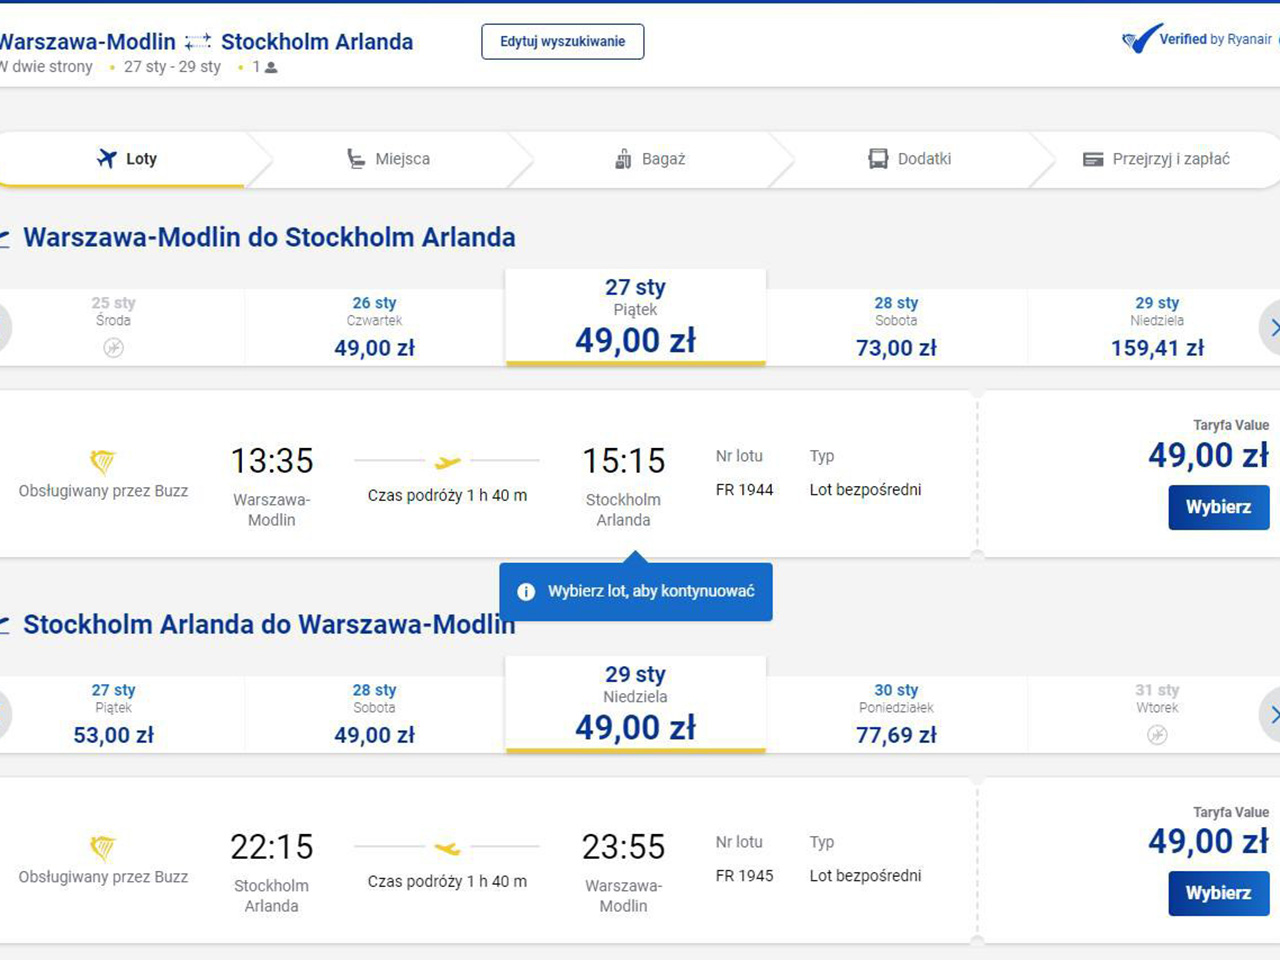Click the no-flight icon under 25 sty

114,348
